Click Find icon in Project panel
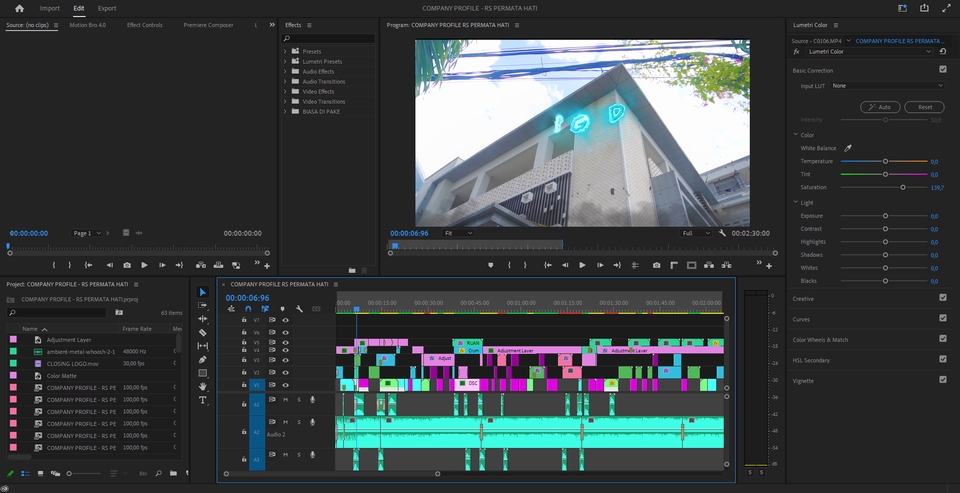Image resolution: width=960 pixels, height=493 pixels. click(x=158, y=473)
